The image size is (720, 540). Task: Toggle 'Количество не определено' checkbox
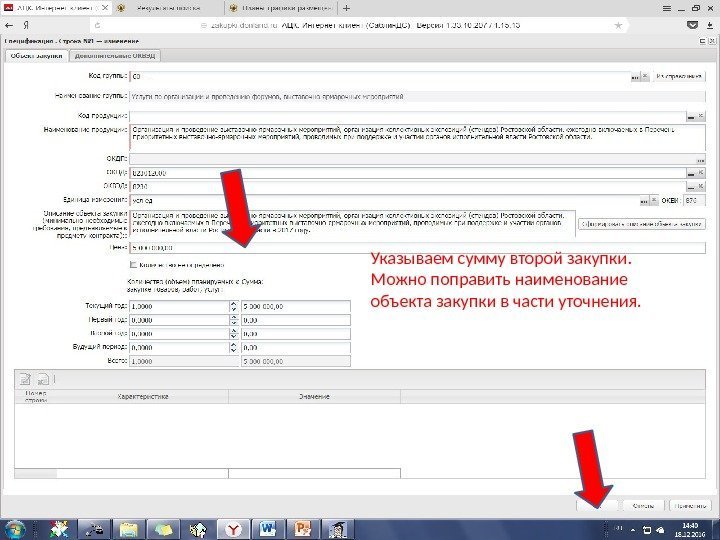(x=133, y=265)
